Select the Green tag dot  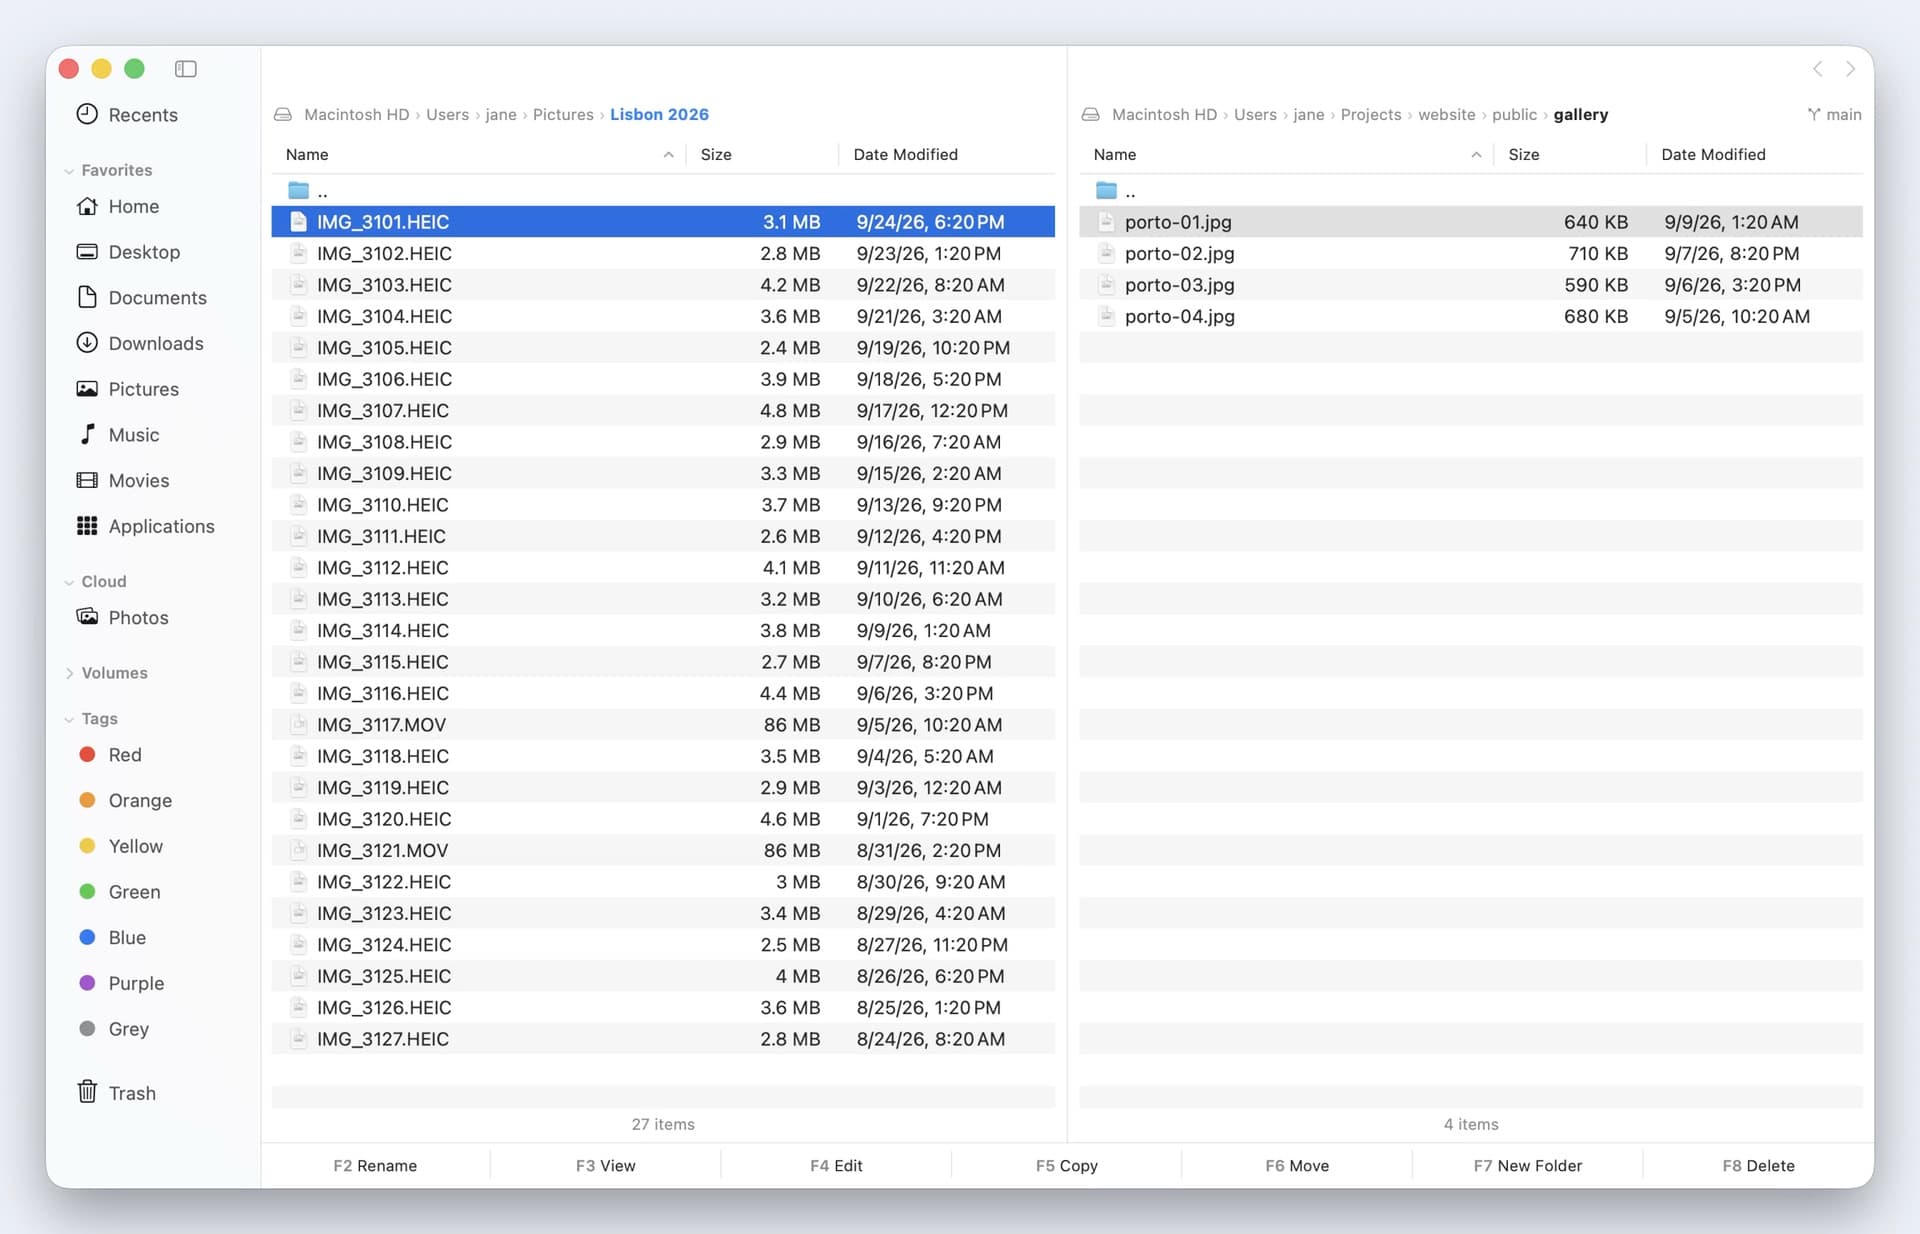pyautogui.click(x=87, y=891)
